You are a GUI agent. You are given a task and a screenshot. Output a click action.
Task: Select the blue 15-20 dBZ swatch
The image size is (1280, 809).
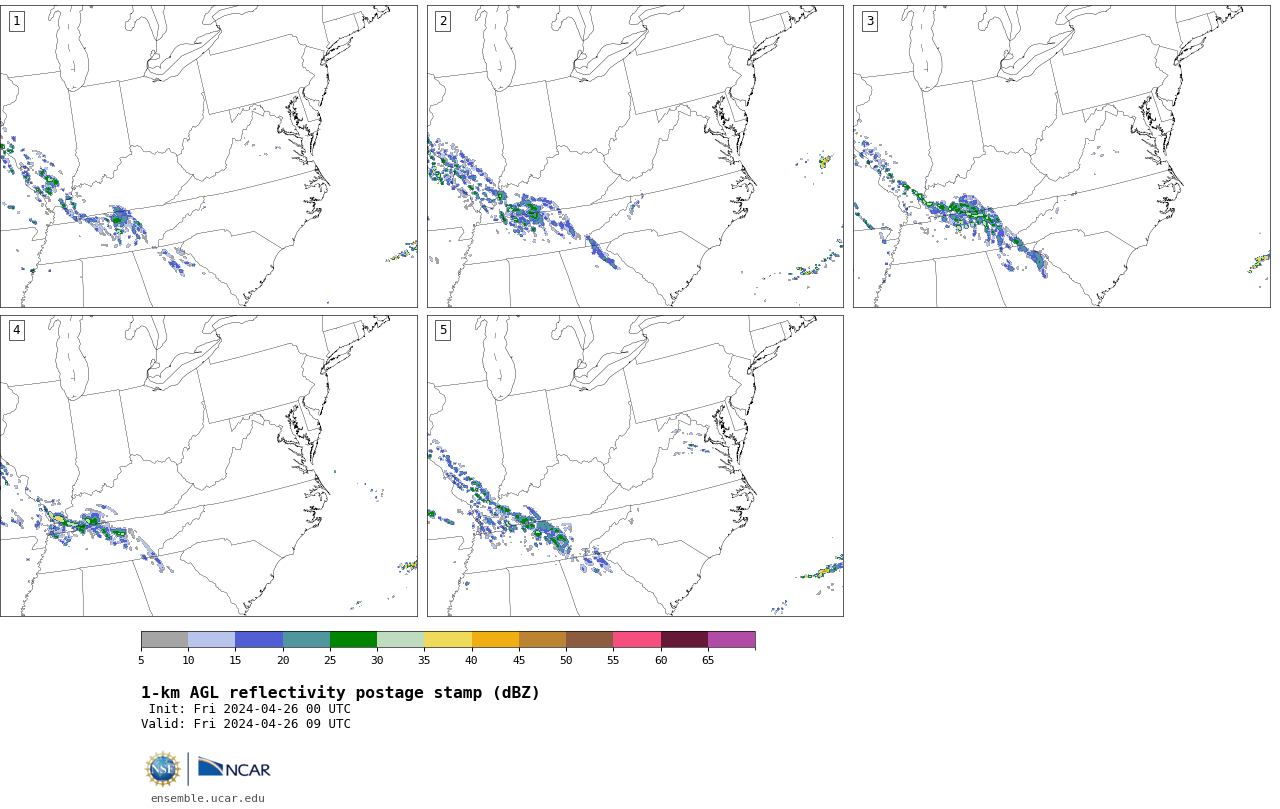pyautogui.click(x=259, y=640)
